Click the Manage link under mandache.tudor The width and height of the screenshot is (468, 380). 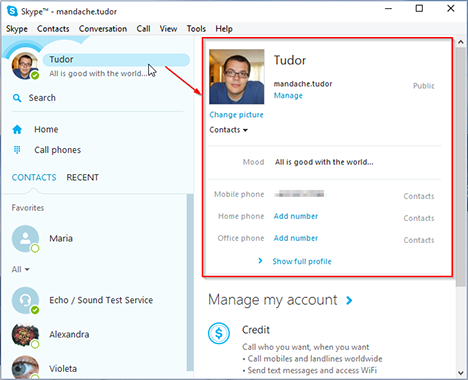pyautogui.click(x=288, y=96)
